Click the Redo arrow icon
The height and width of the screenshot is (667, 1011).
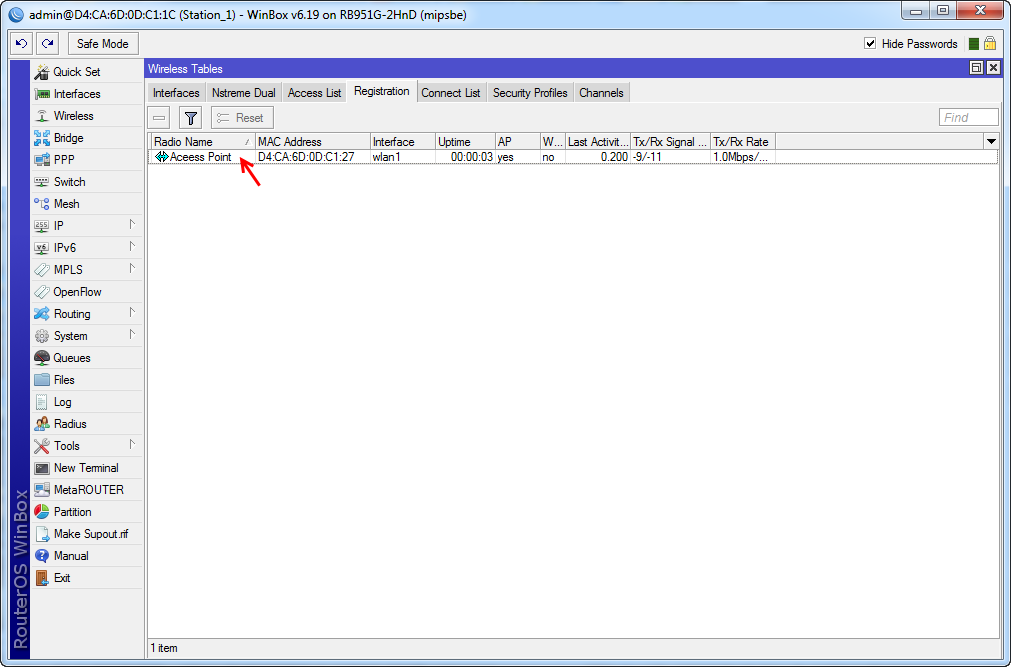pyautogui.click(x=47, y=44)
